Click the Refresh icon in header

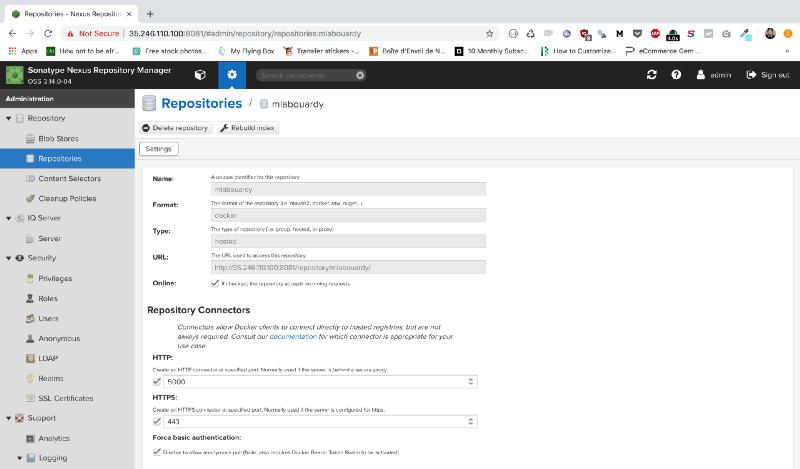[x=652, y=75]
